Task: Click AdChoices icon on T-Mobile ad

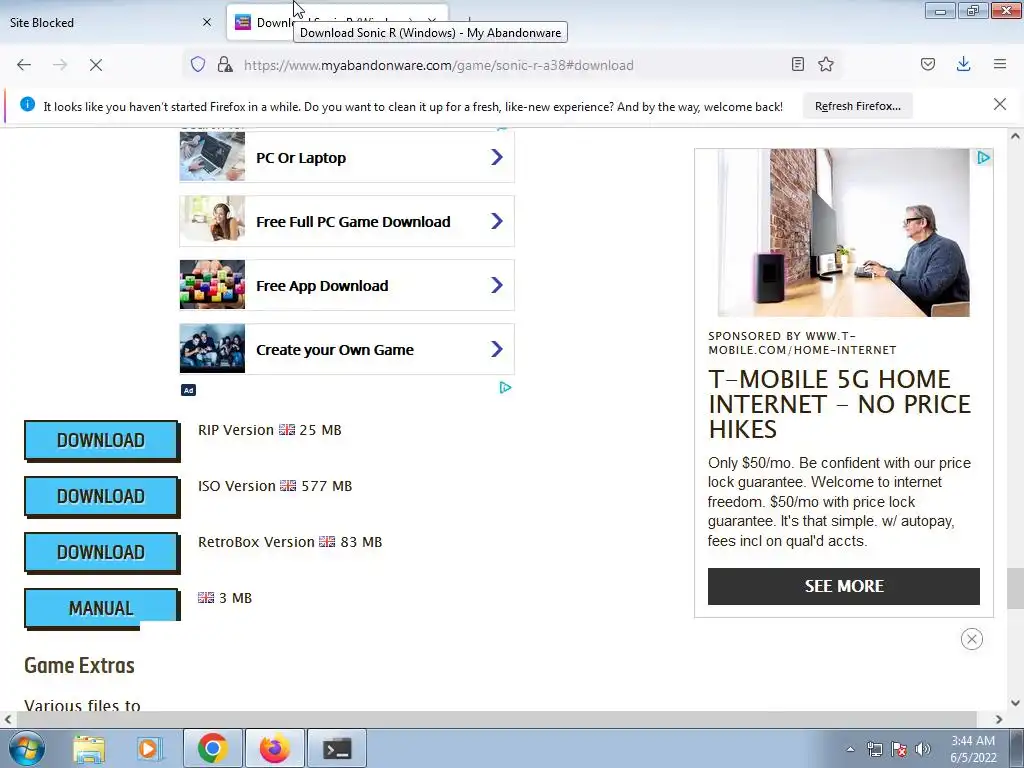Action: coord(983,157)
